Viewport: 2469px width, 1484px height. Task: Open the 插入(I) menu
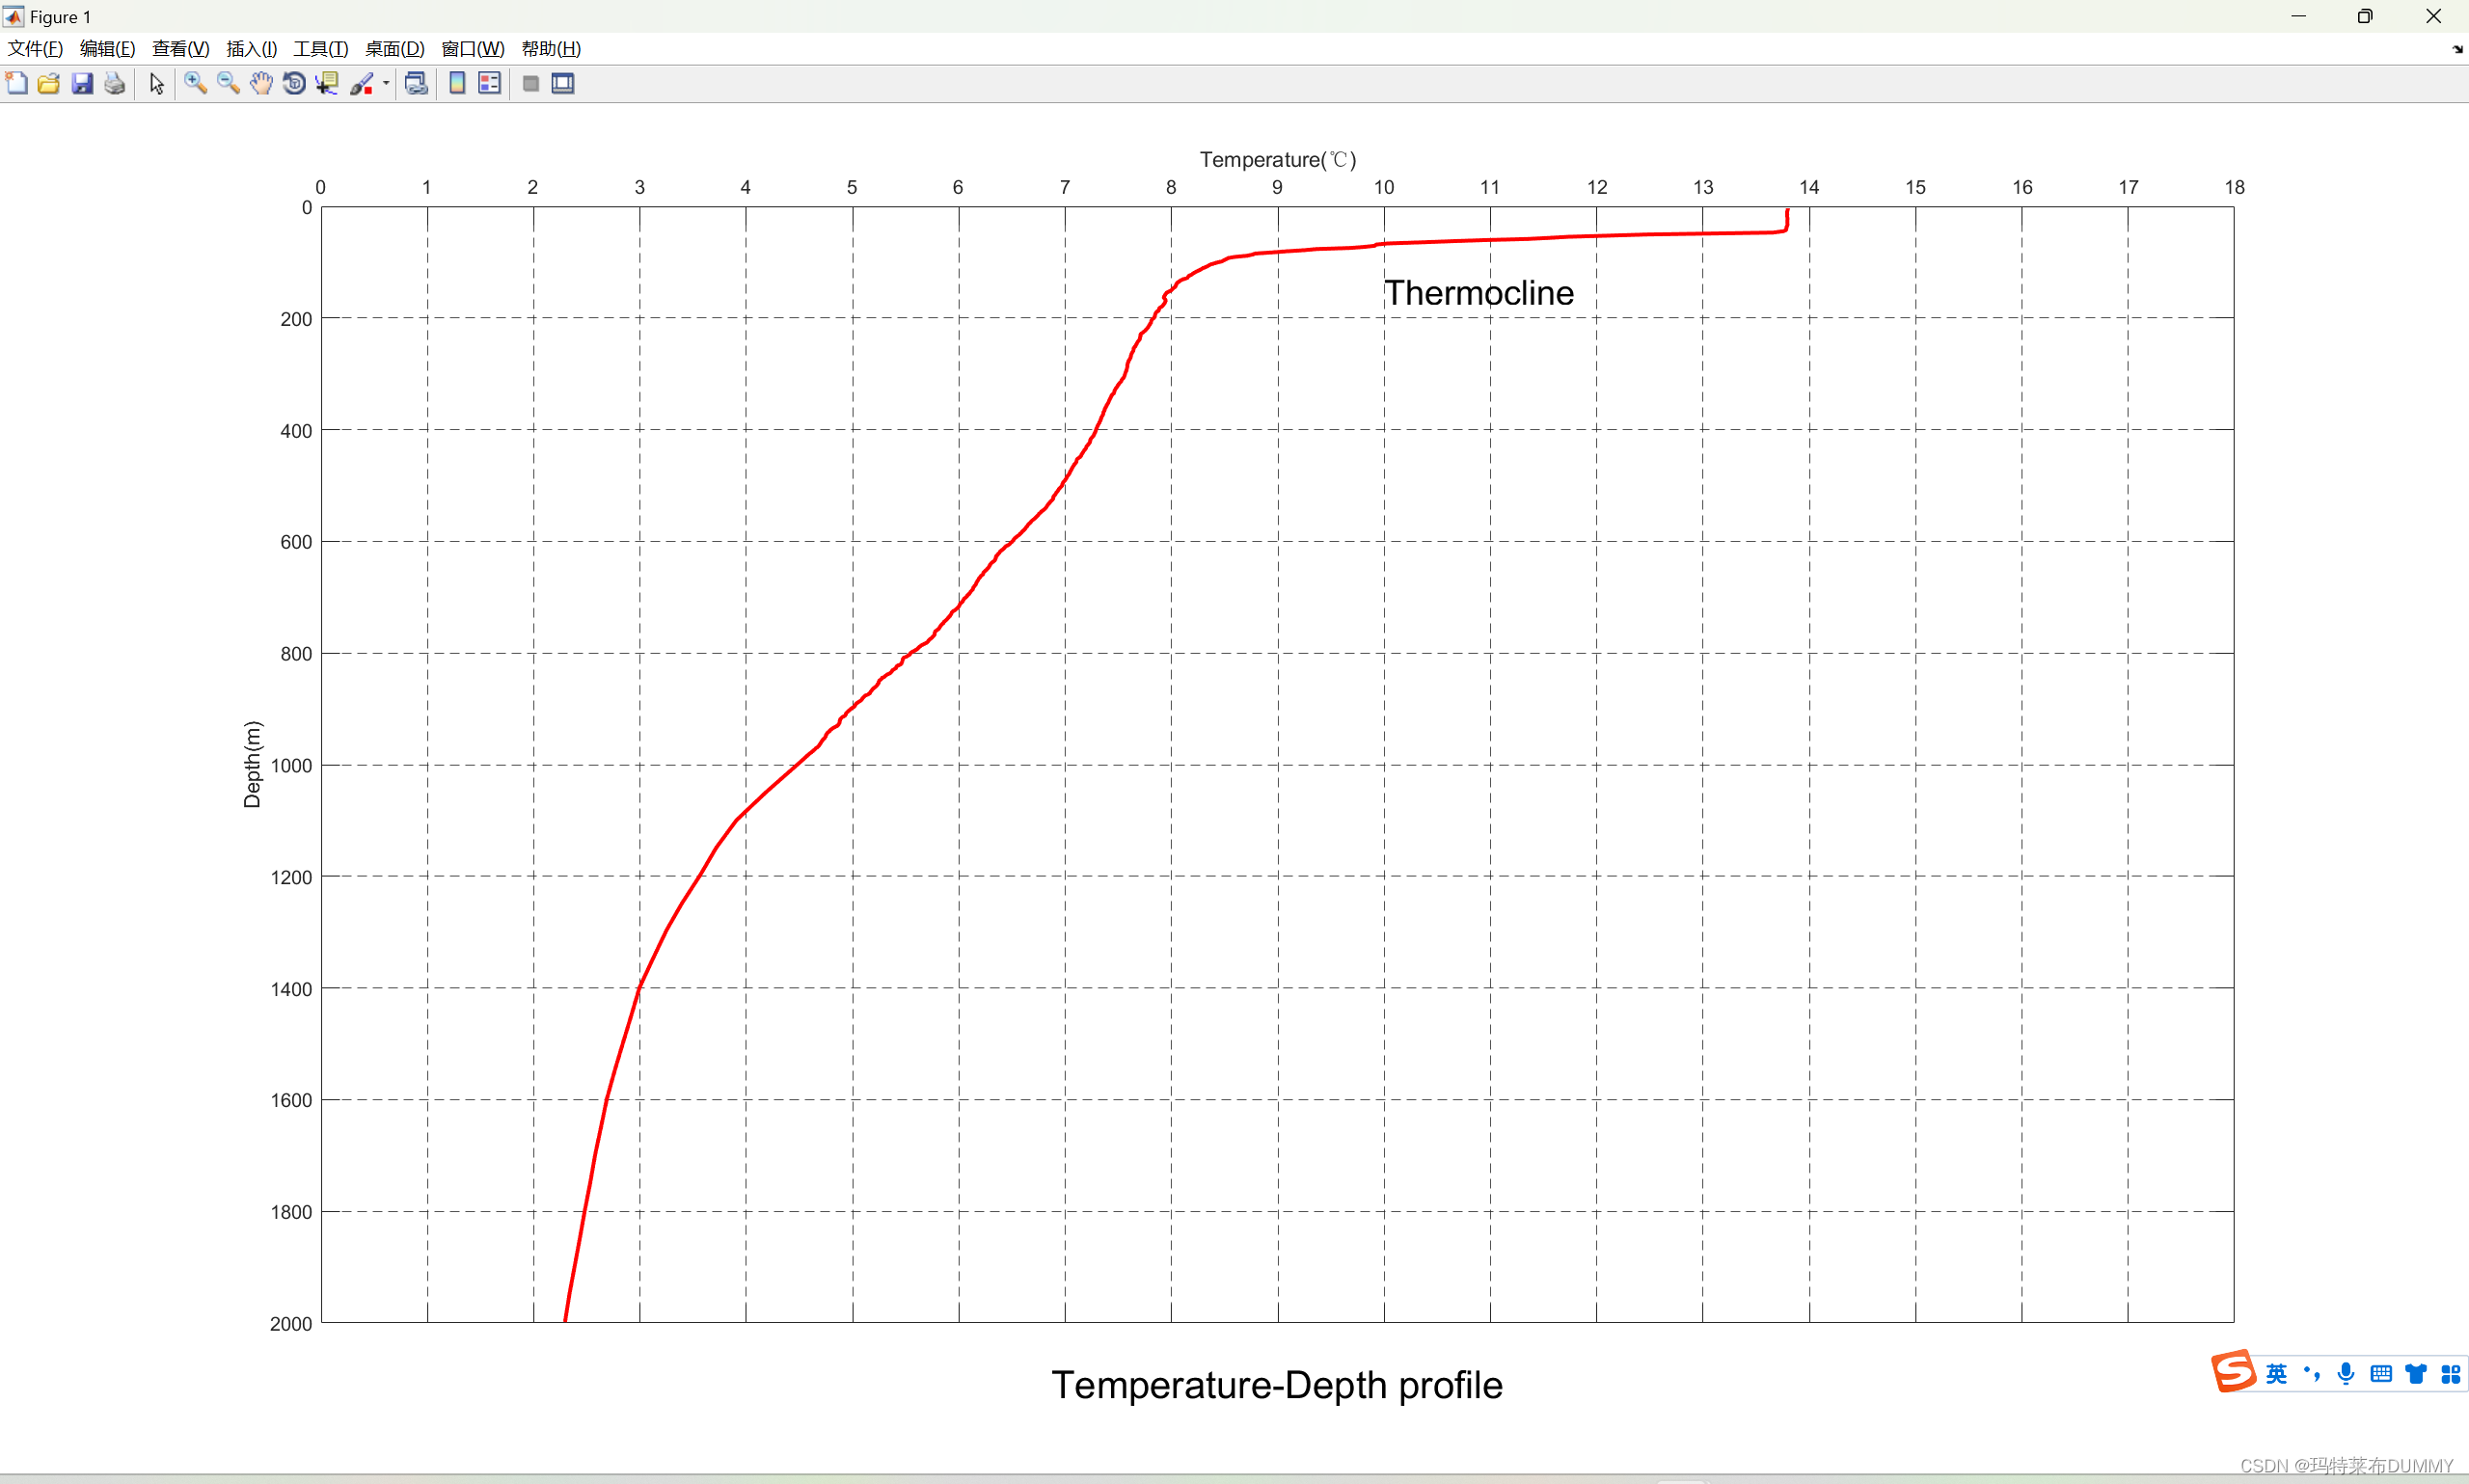[251, 49]
